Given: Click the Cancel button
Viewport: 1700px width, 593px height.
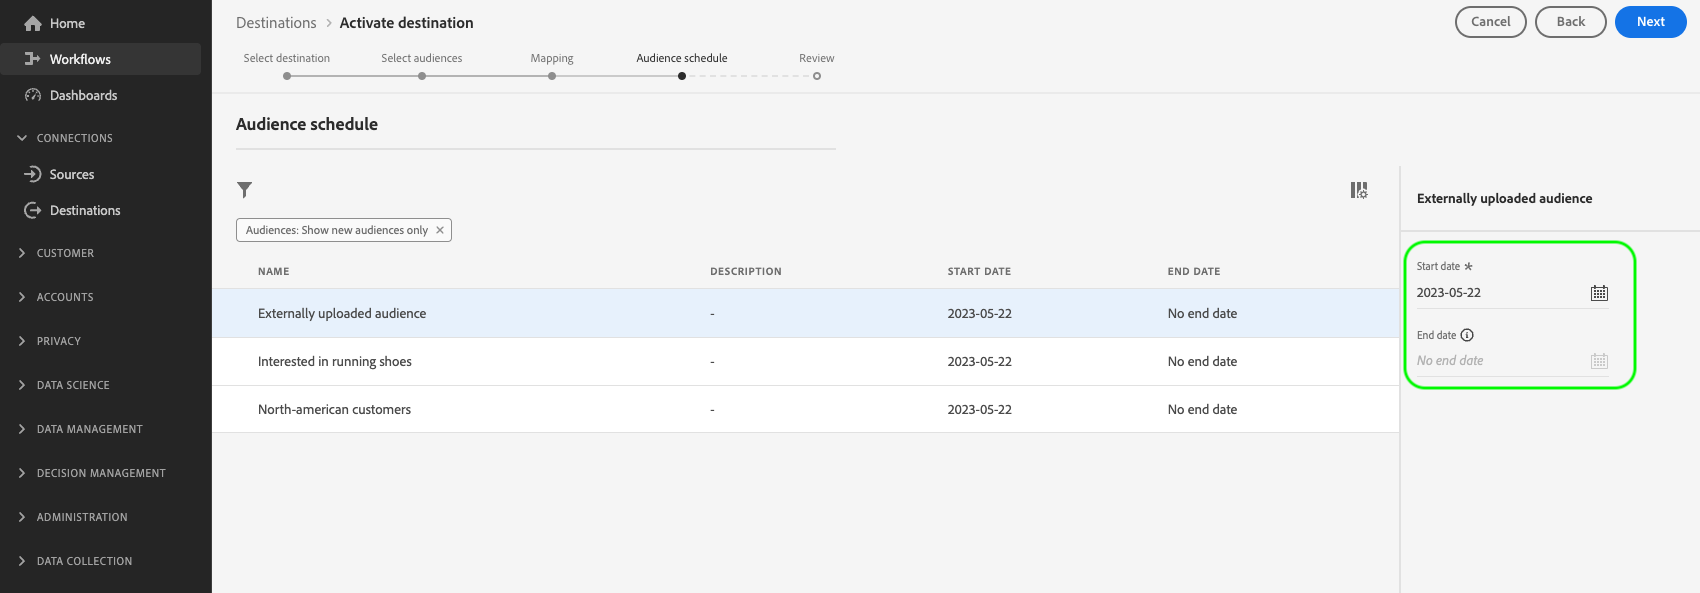Looking at the screenshot, I should [x=1490, y=22].
